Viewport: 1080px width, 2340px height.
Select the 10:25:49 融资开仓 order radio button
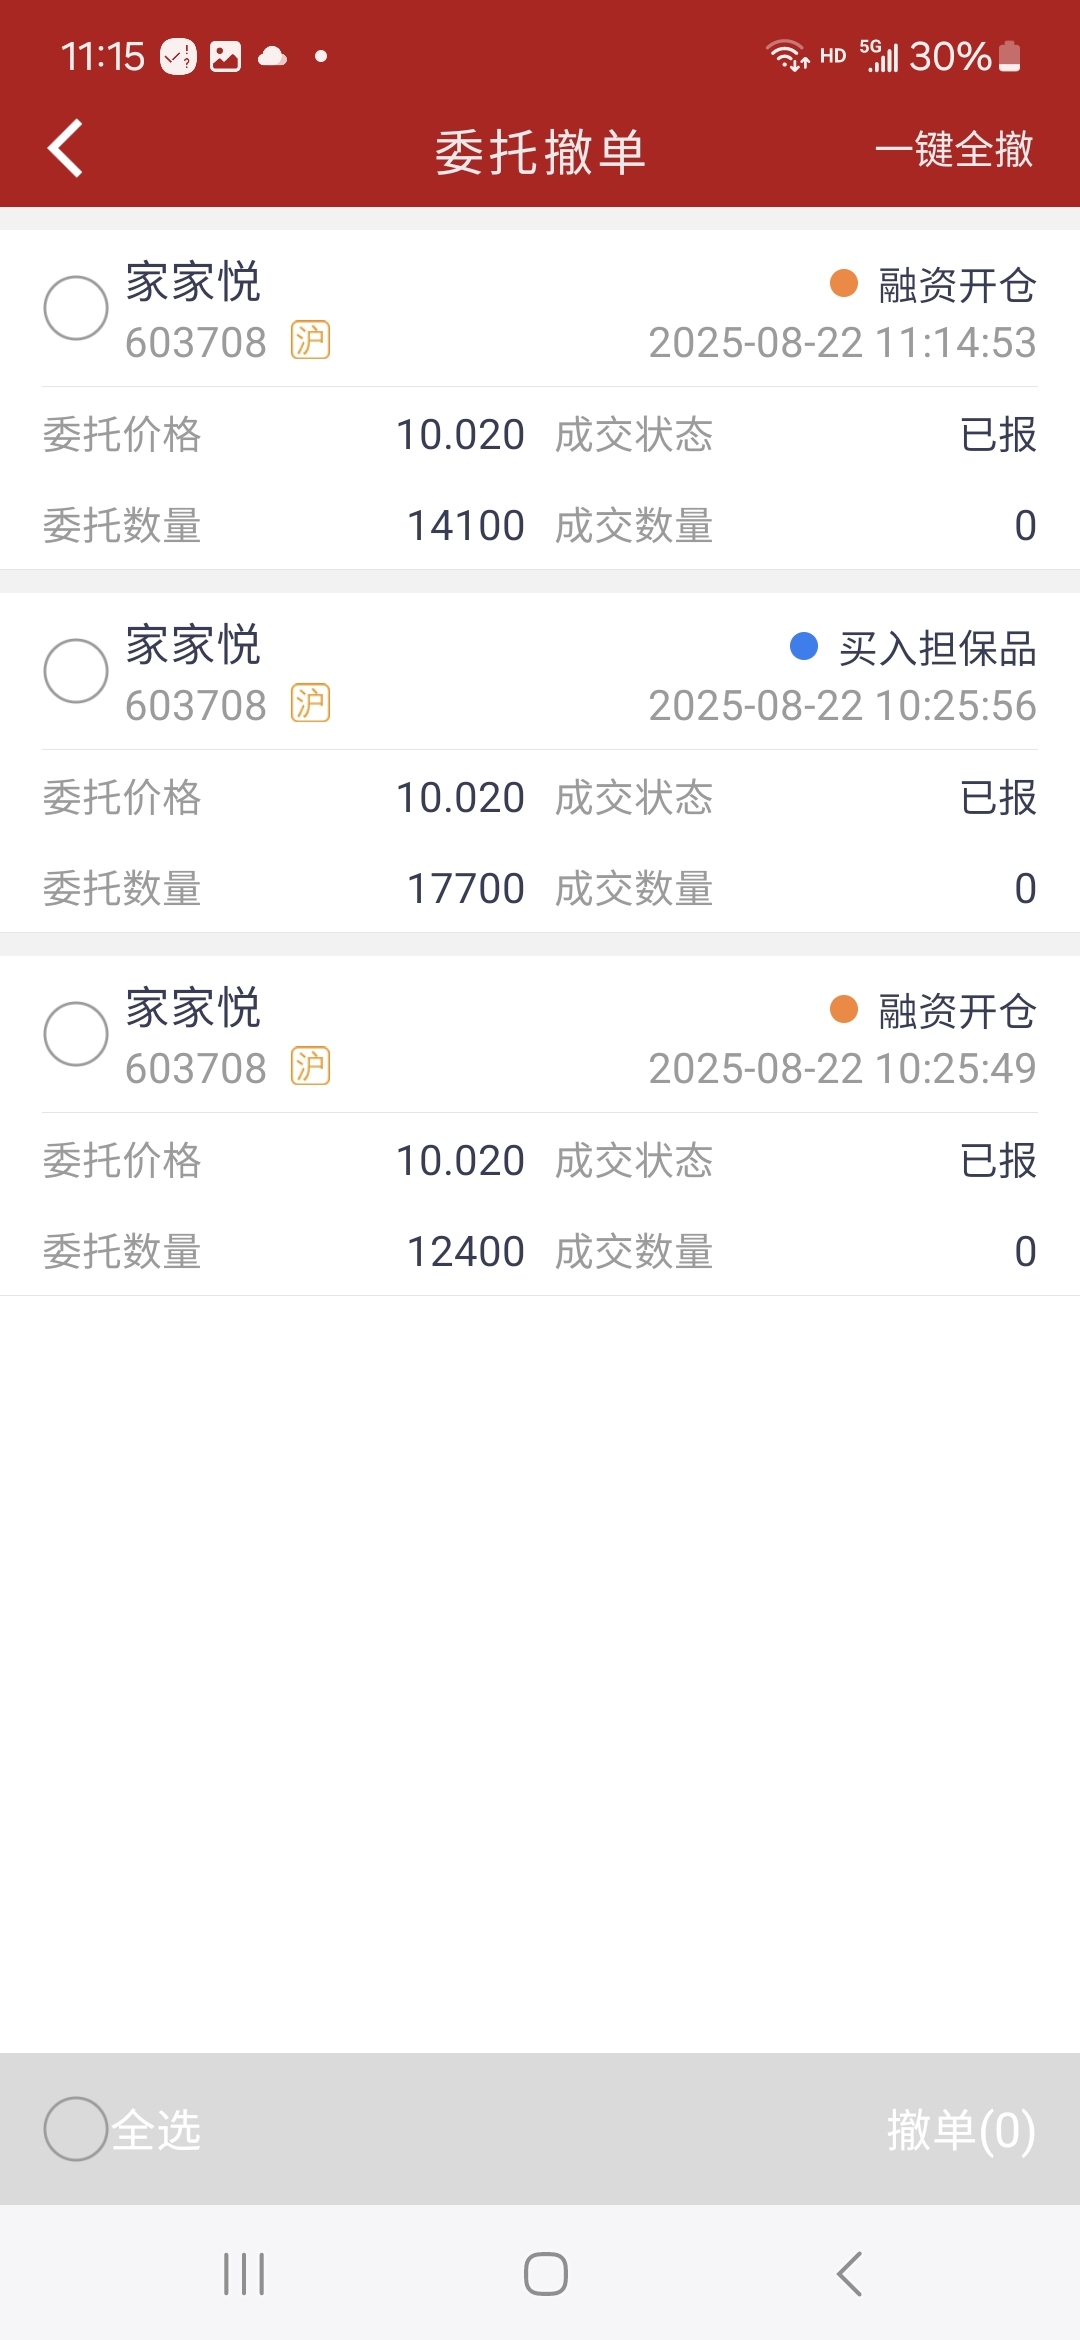tap(76, 1034)
